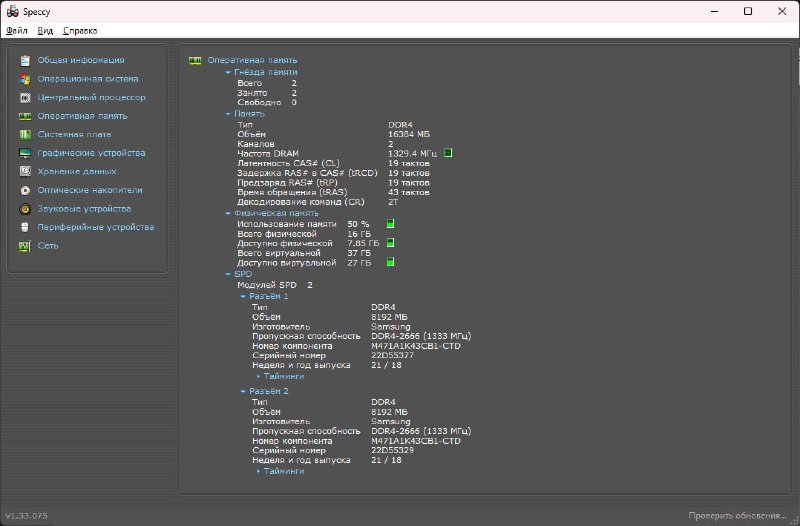Click the Задержка RAS# в CAS# (tRCD) label
This screenshot has height=526, width=800.
pos(307,173)
